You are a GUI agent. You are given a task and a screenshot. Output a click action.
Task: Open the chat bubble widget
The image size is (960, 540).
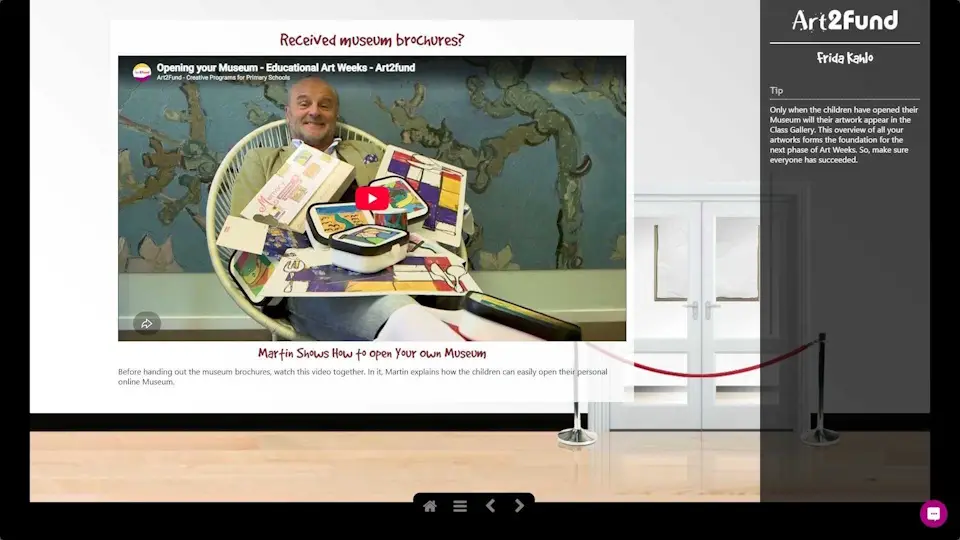click(x=933, y=514)
